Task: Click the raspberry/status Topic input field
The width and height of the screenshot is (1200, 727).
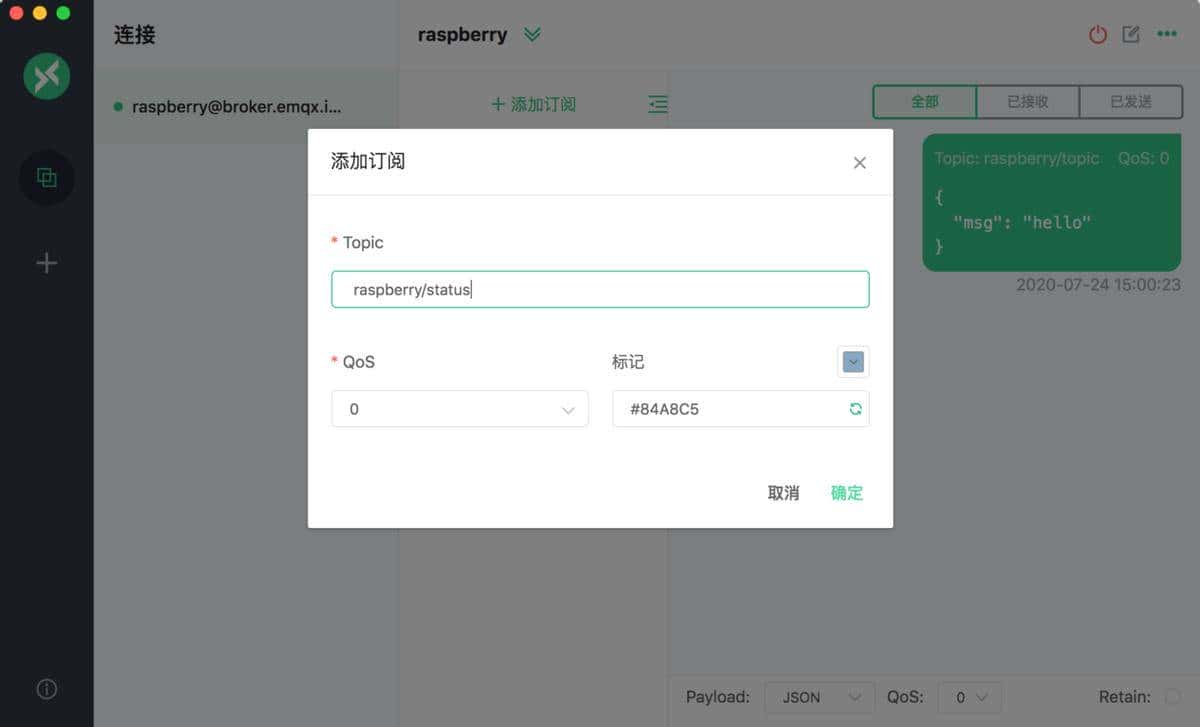Action: pos(600,289)
